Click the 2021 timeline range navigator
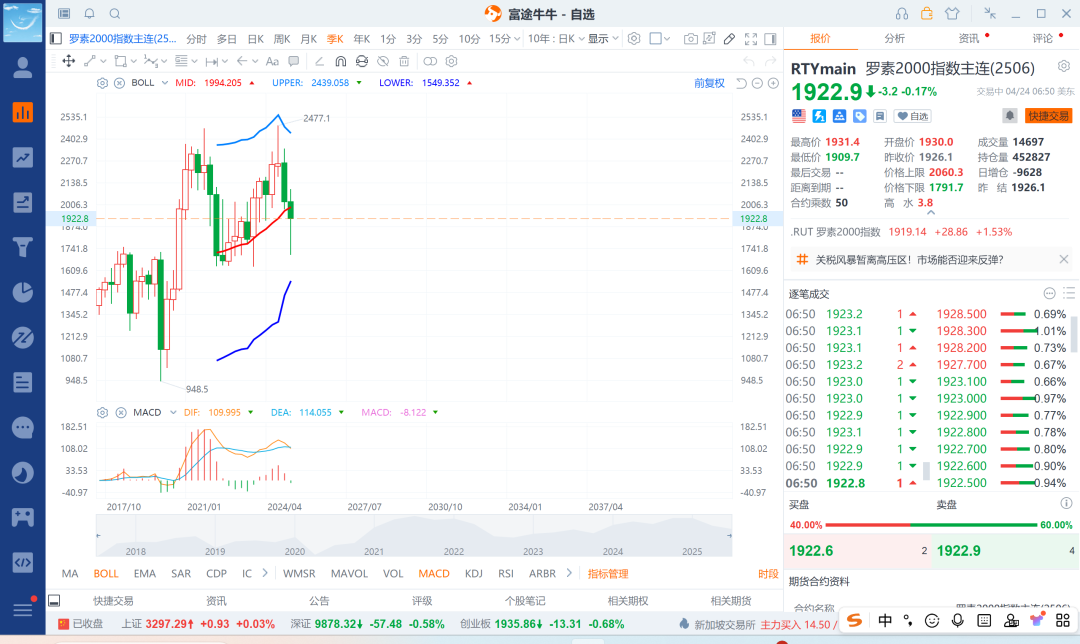 click(374, 551)
